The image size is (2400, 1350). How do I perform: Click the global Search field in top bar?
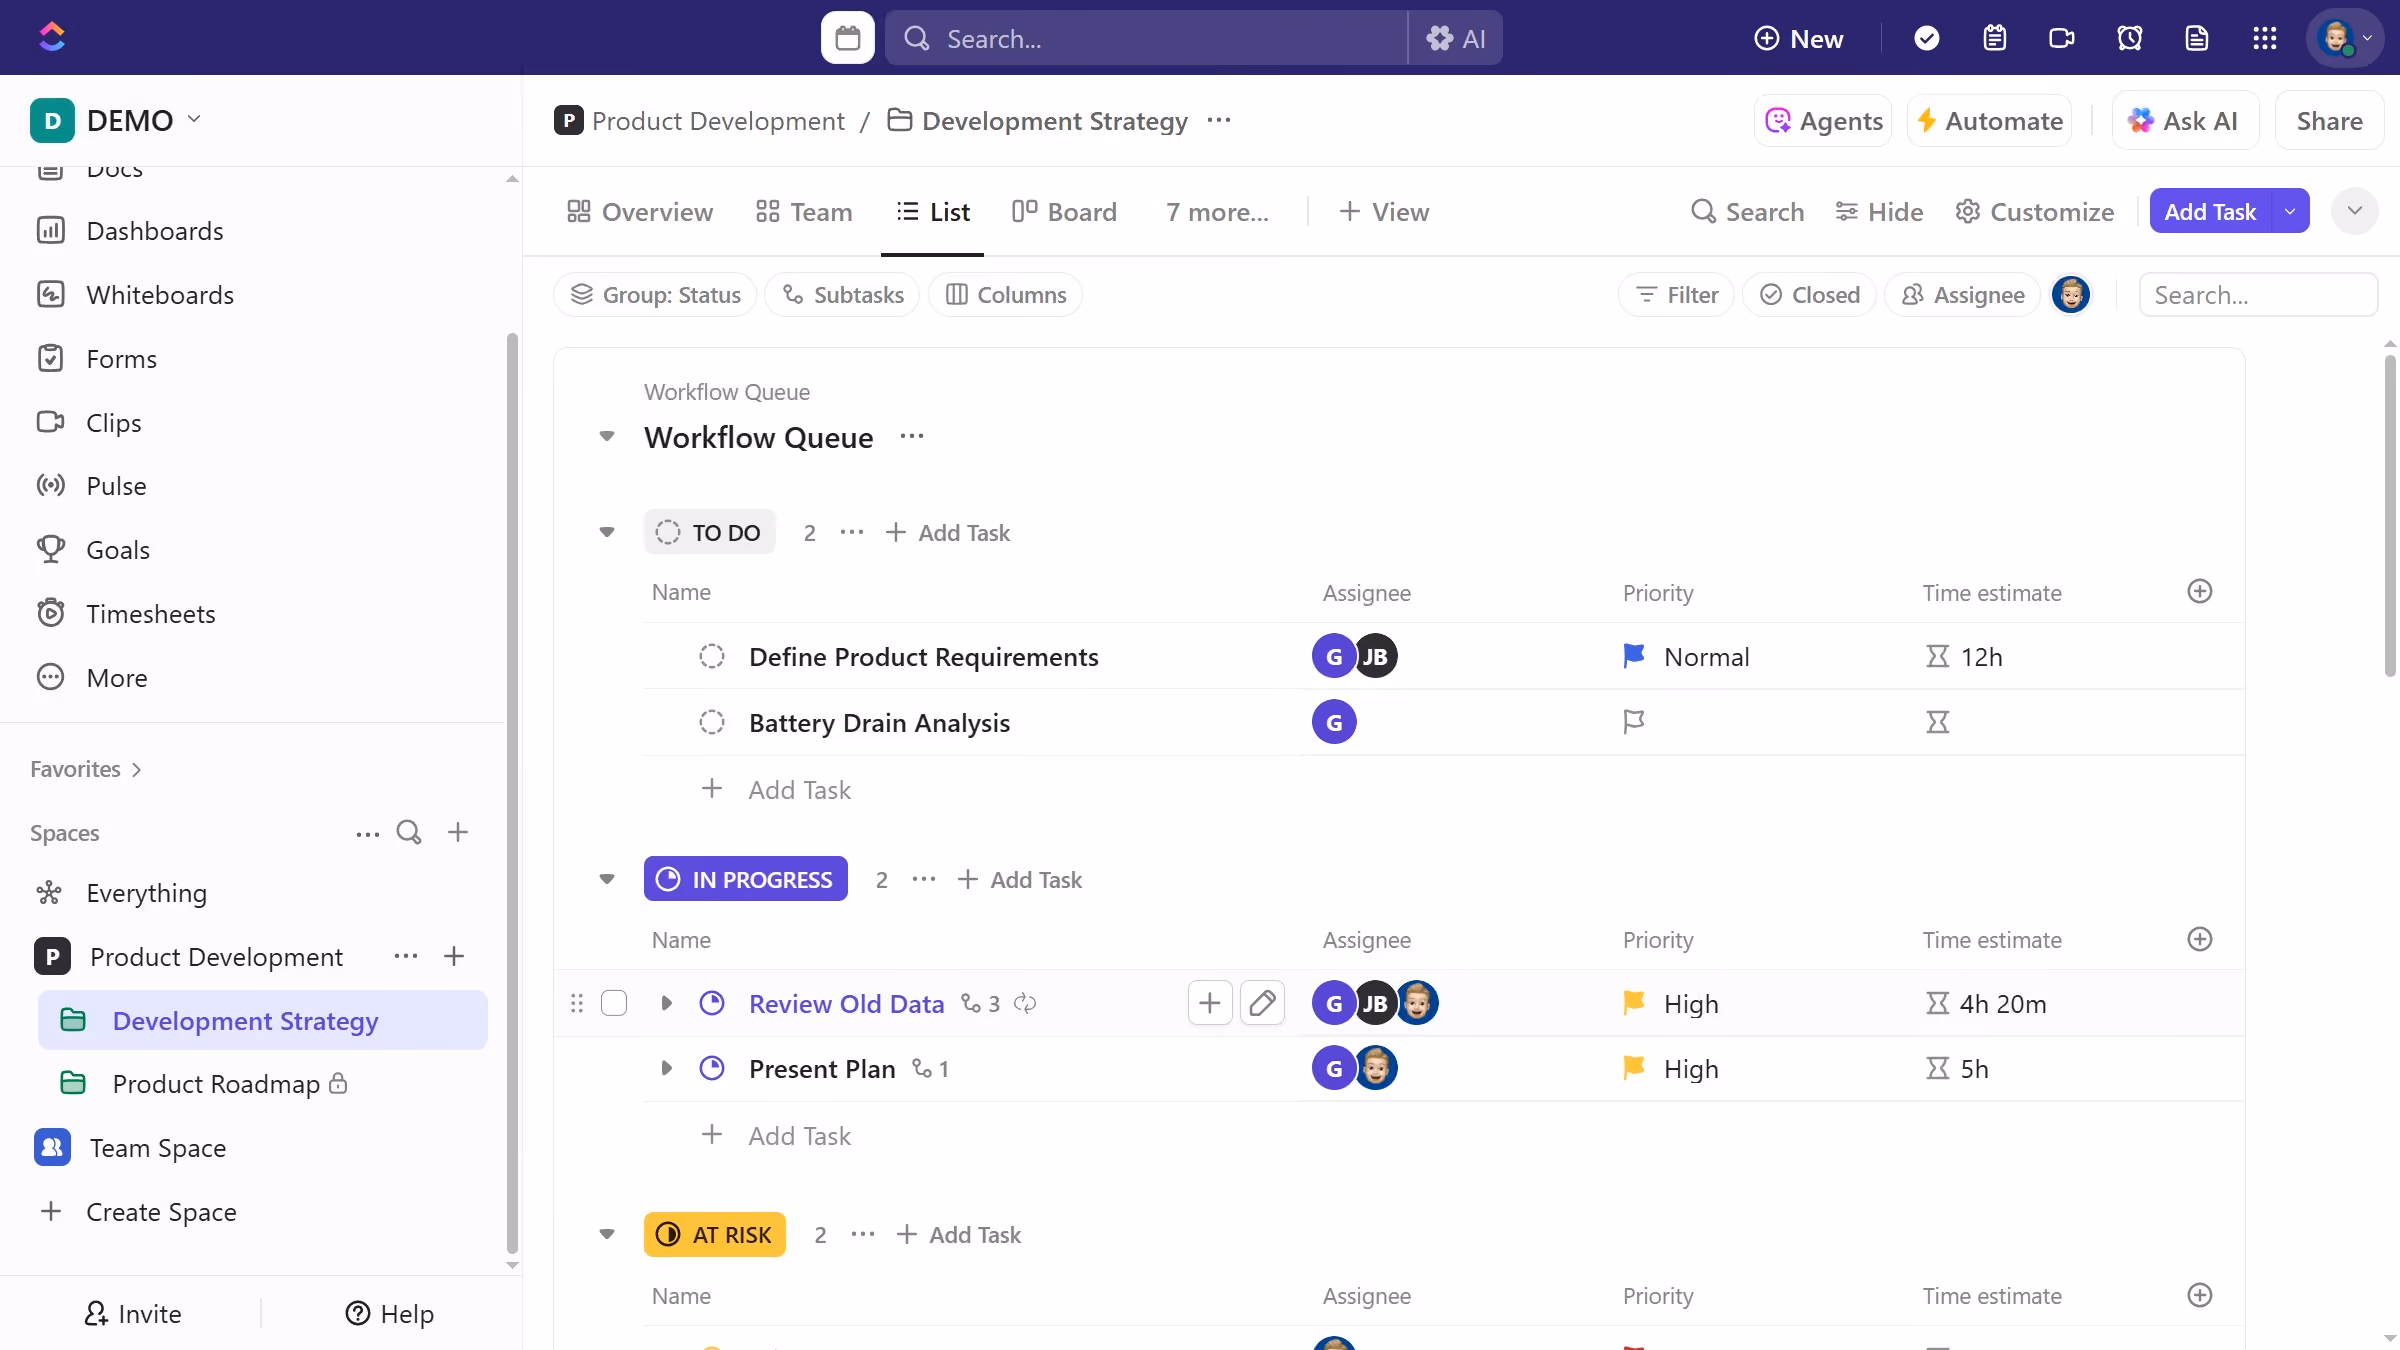(1146, 38)
